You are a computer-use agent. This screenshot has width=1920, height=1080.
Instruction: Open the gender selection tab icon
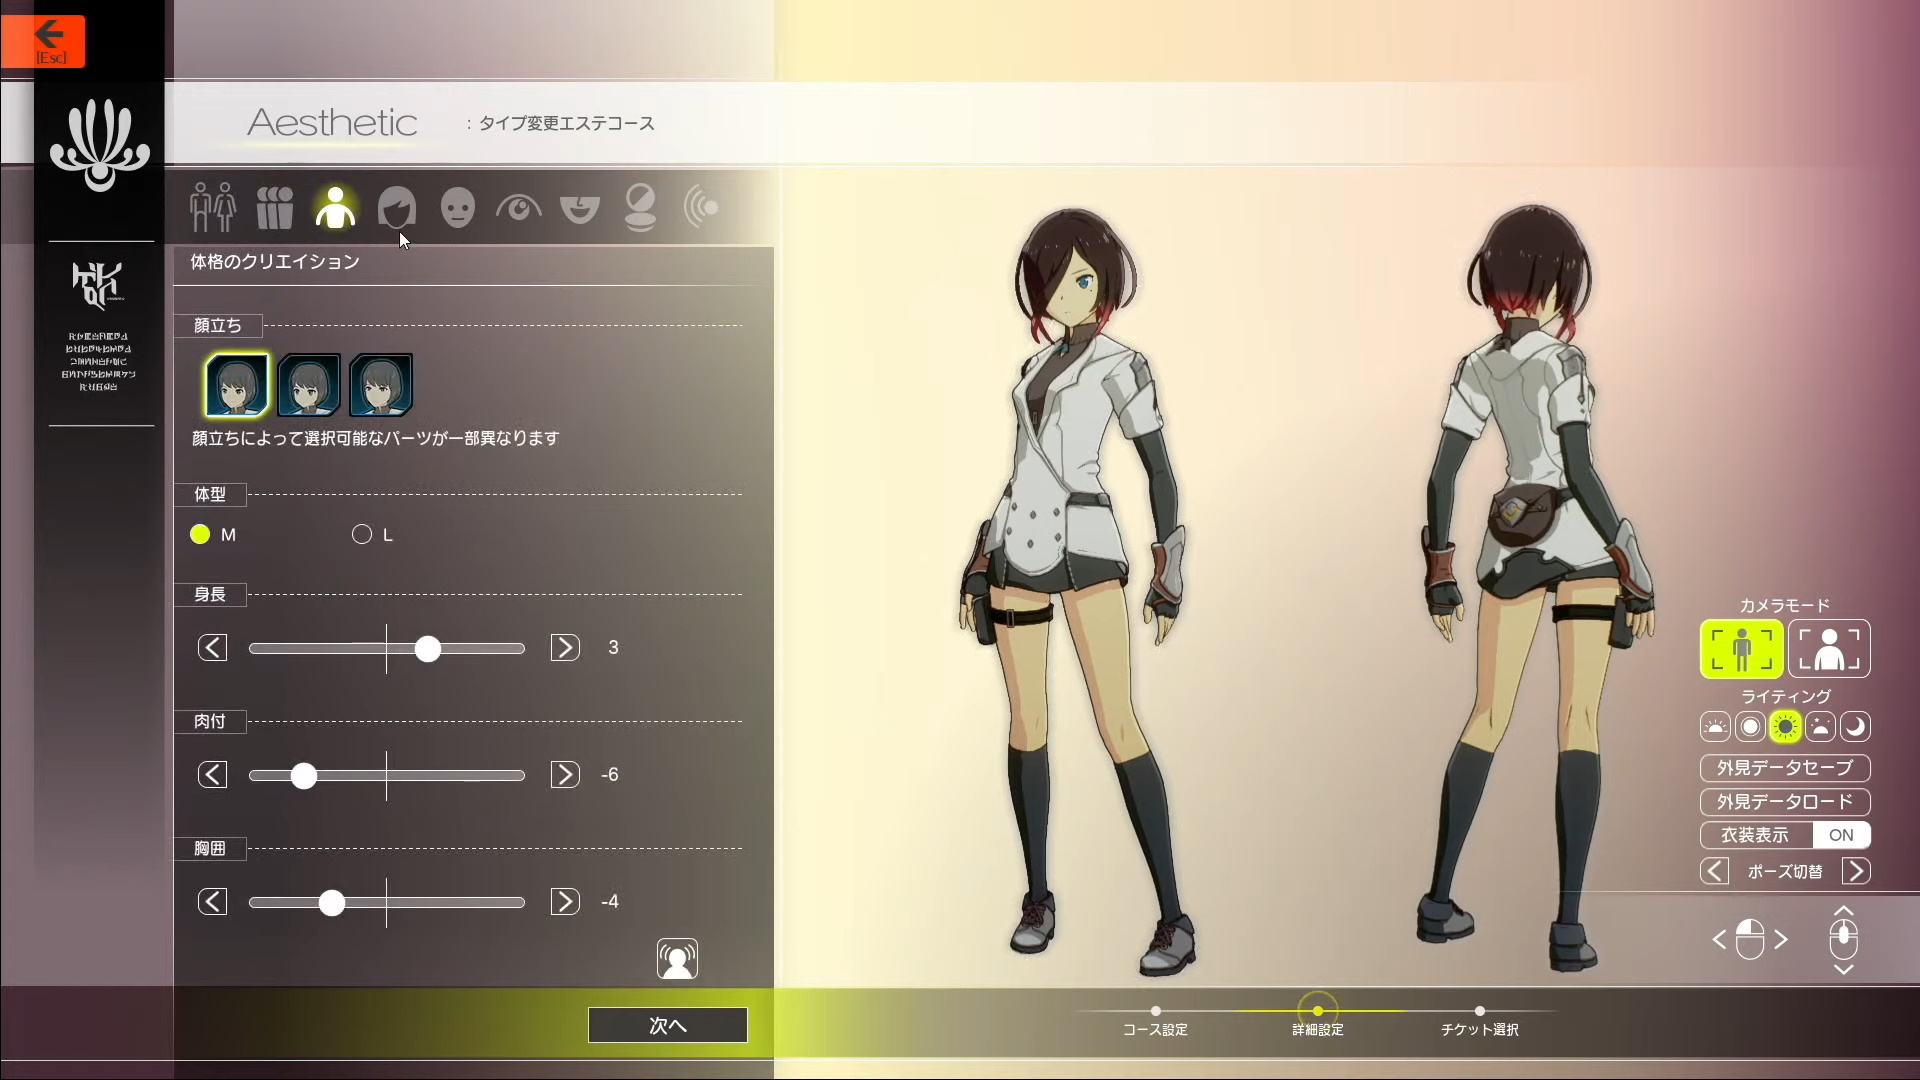[x=212, y=208]
